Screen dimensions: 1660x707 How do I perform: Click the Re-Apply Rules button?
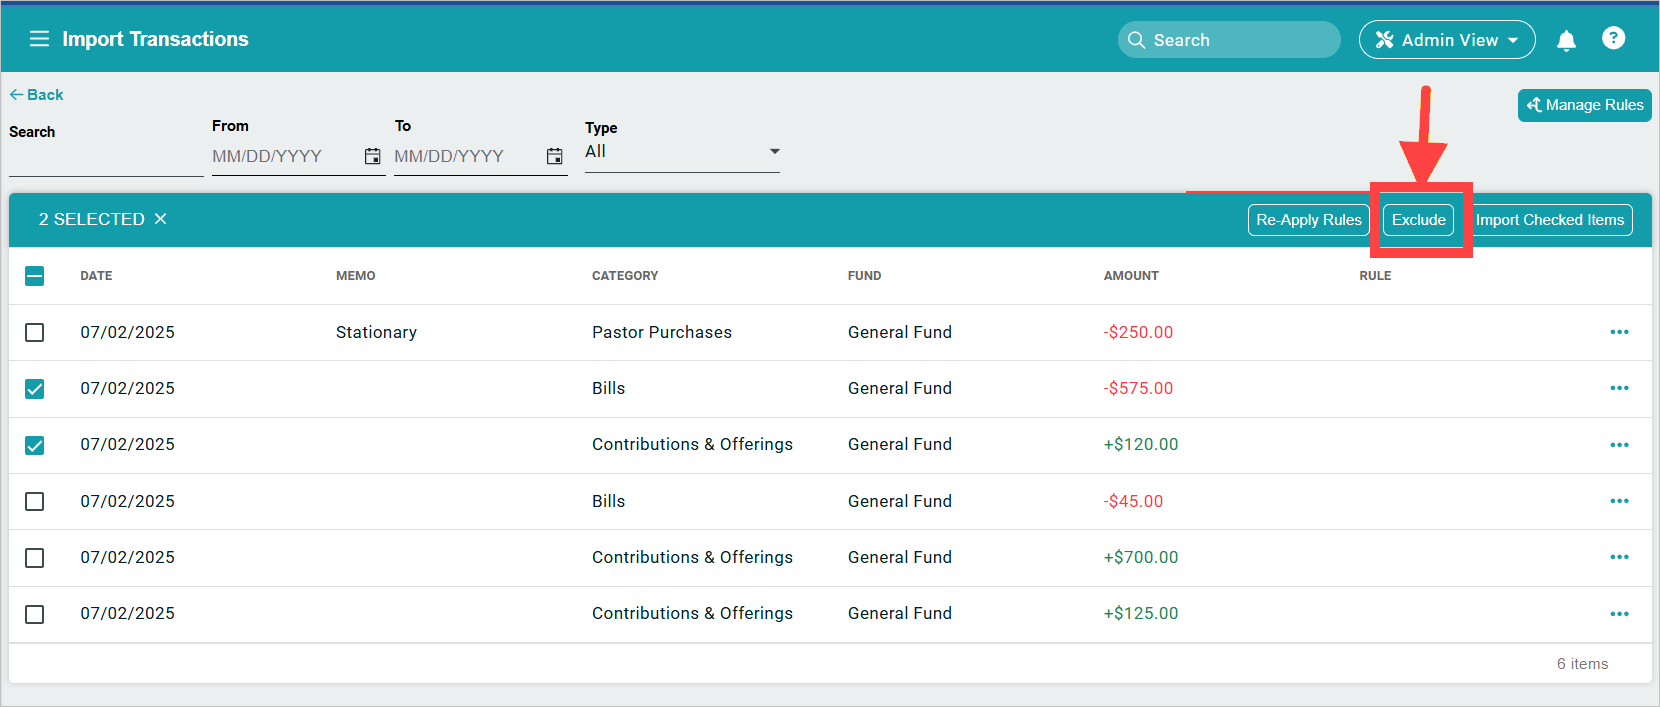pyautogui.click(x=1308, y=220)
